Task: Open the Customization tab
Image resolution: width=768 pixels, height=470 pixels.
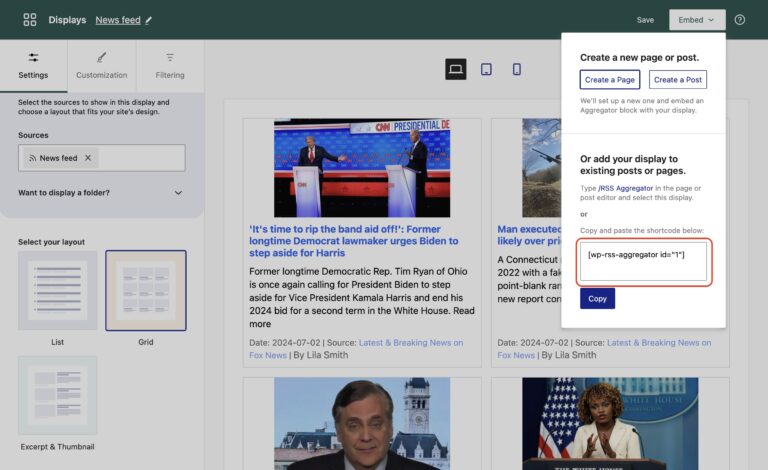Action: pyautogui.click(x=101, y=66)
